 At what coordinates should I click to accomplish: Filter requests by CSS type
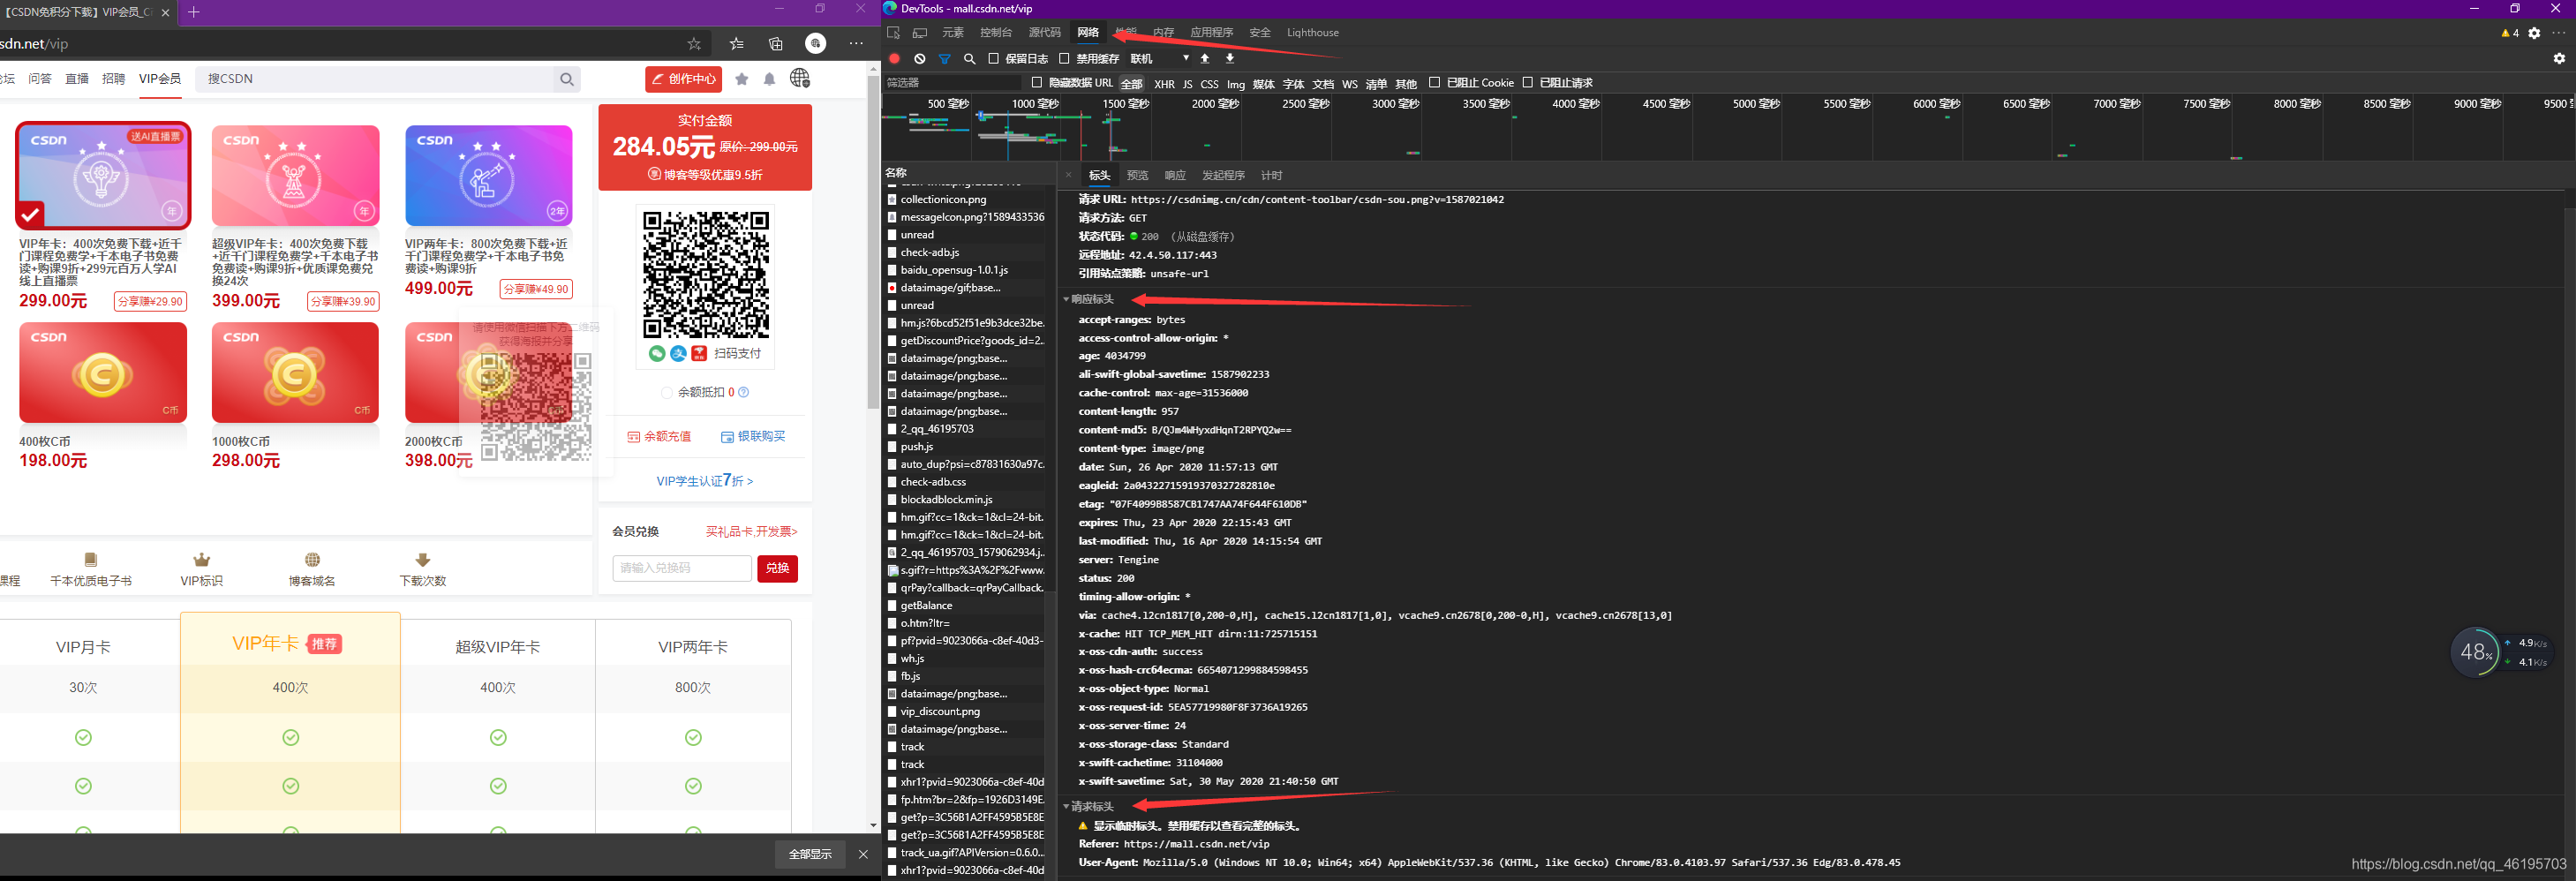[1210, 84]
